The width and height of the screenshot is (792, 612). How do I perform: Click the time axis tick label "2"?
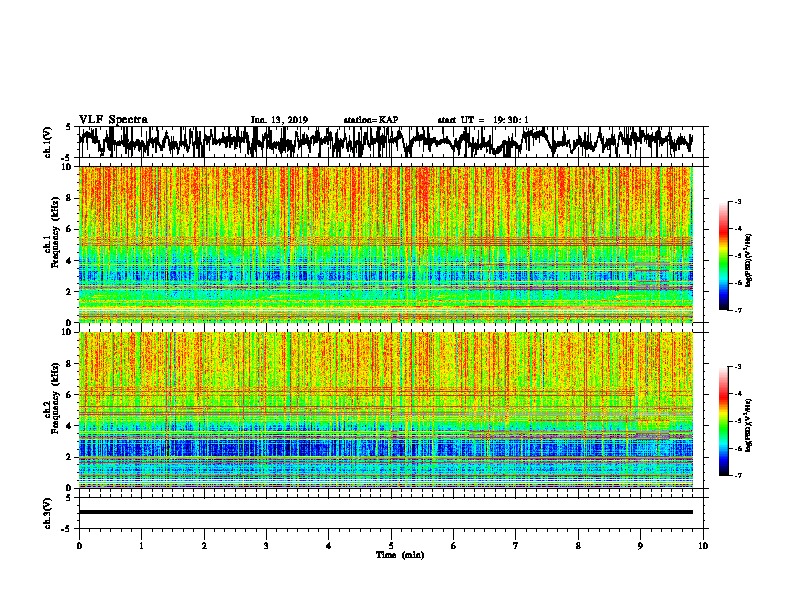coord(204,546)
